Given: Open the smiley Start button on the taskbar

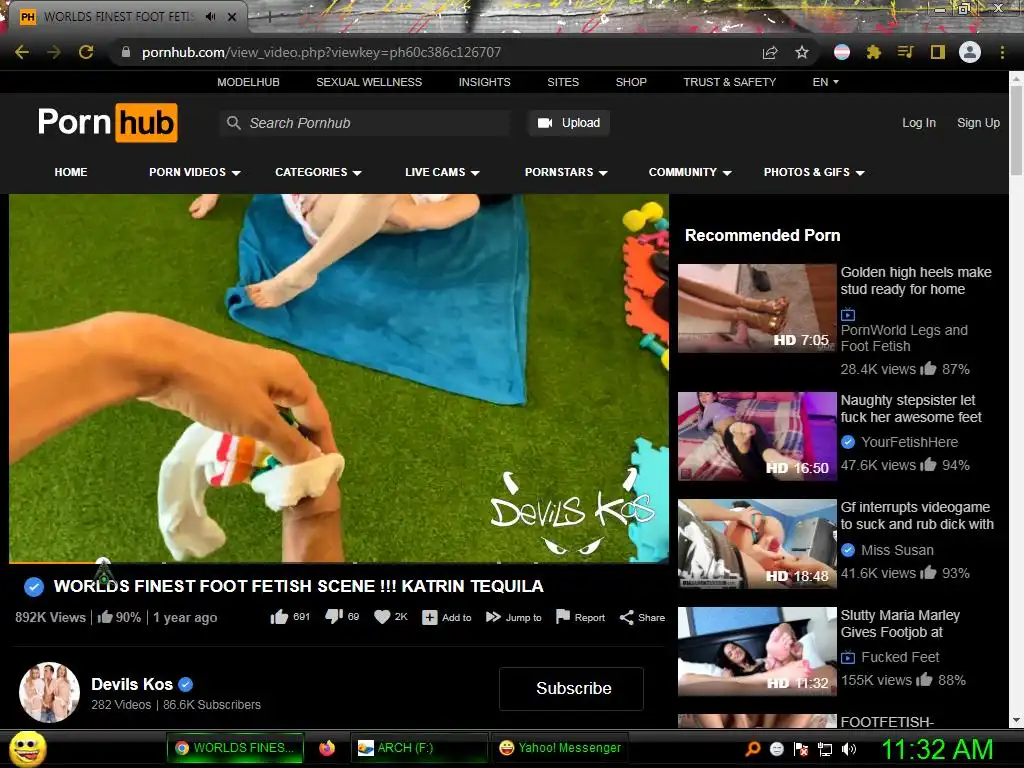Looking at the screenshot, I should 27,748.
